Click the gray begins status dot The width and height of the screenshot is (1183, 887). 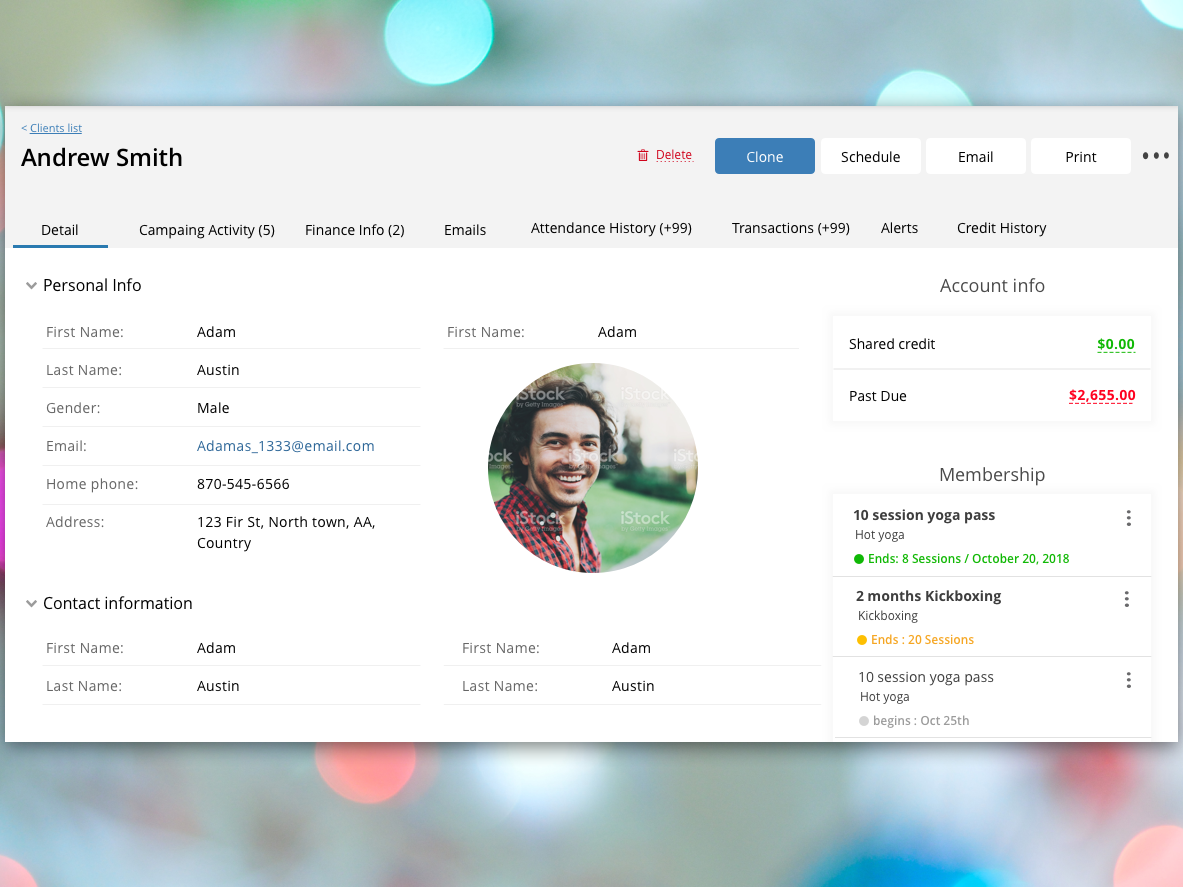(863, 720)
